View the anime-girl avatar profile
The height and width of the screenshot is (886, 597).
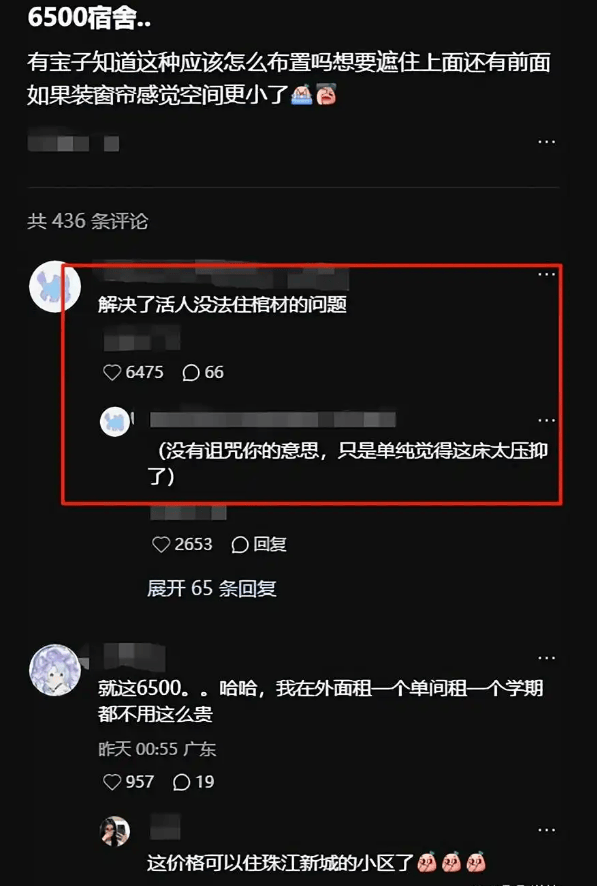point(55,670)
